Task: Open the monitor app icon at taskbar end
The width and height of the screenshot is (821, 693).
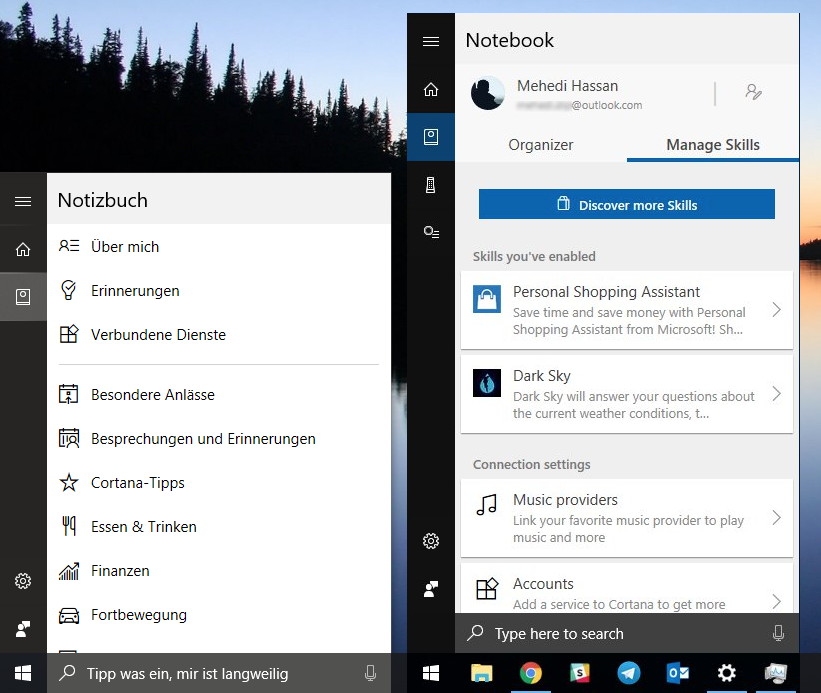Action: coord(776,673)
